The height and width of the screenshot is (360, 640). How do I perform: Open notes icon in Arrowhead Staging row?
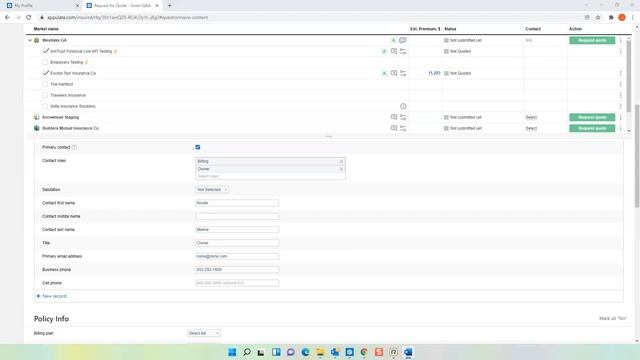click(x=394, y=117)
